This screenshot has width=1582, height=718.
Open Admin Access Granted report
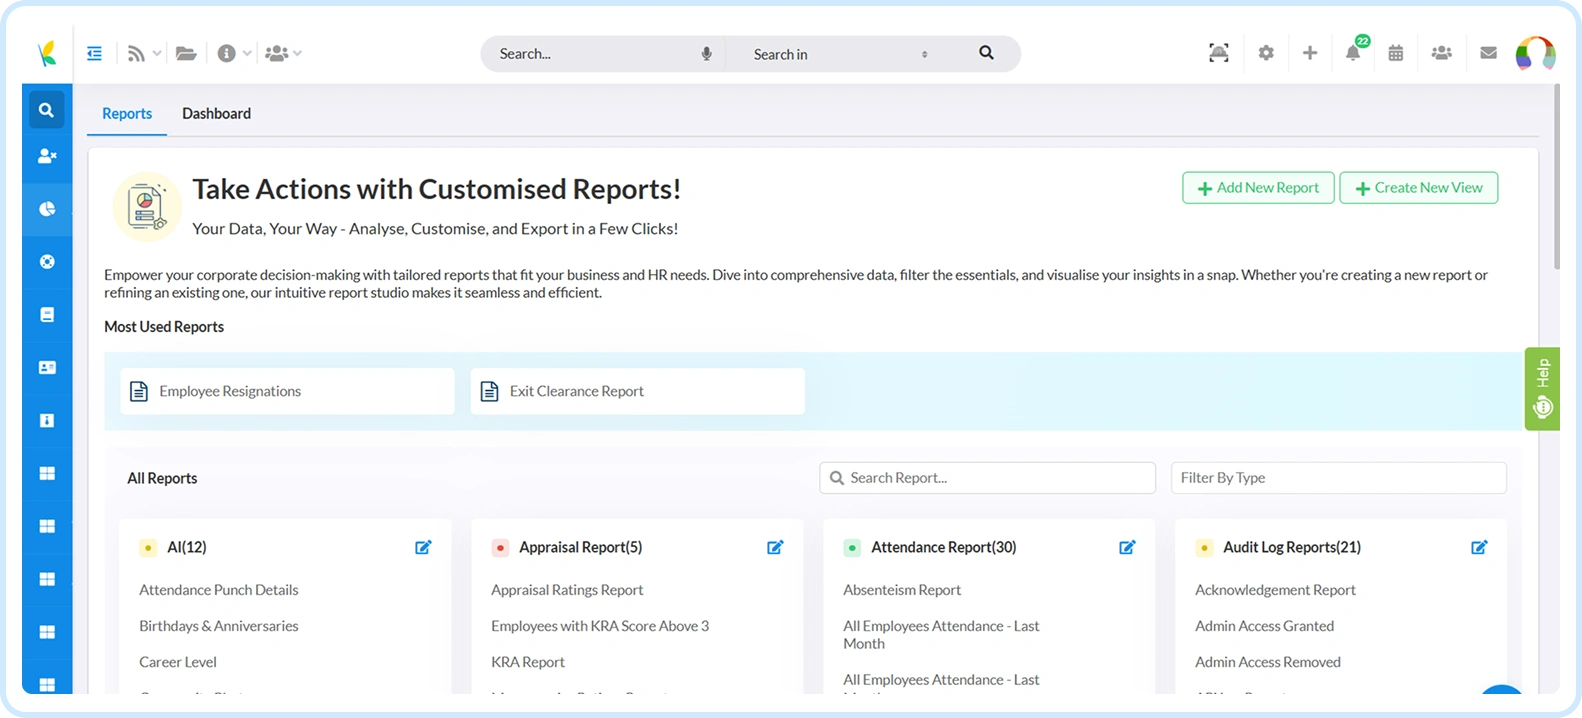pos(1264,626)
